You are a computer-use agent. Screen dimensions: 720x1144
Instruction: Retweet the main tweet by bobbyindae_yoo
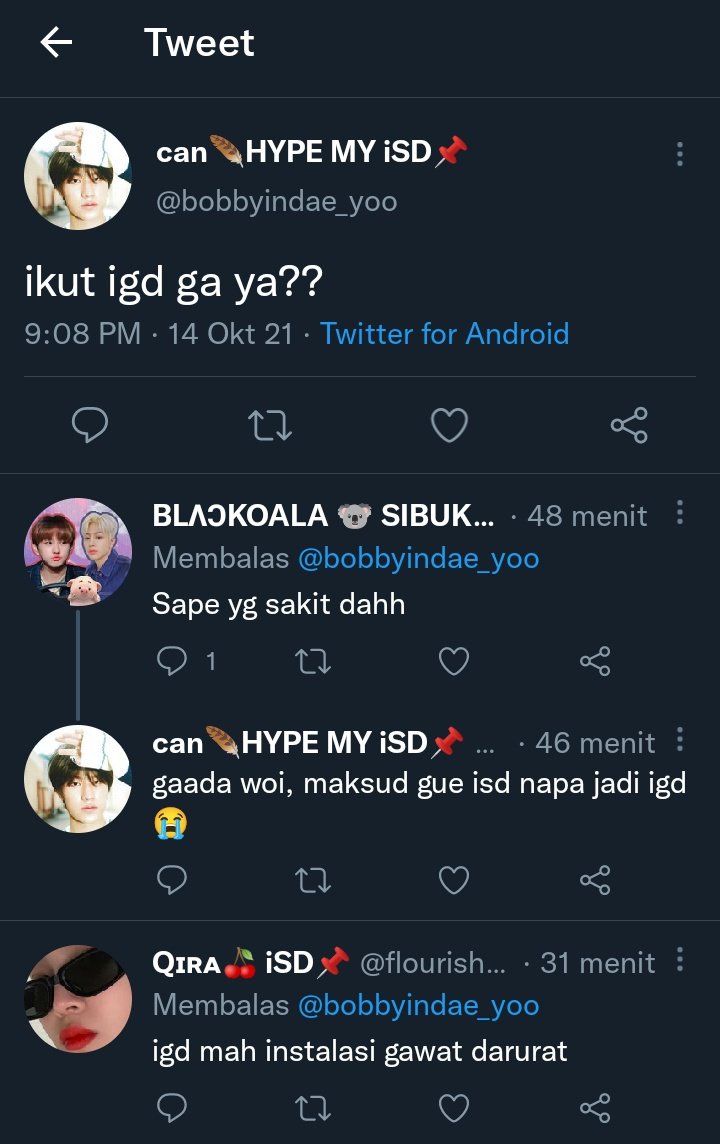point(270,425)
